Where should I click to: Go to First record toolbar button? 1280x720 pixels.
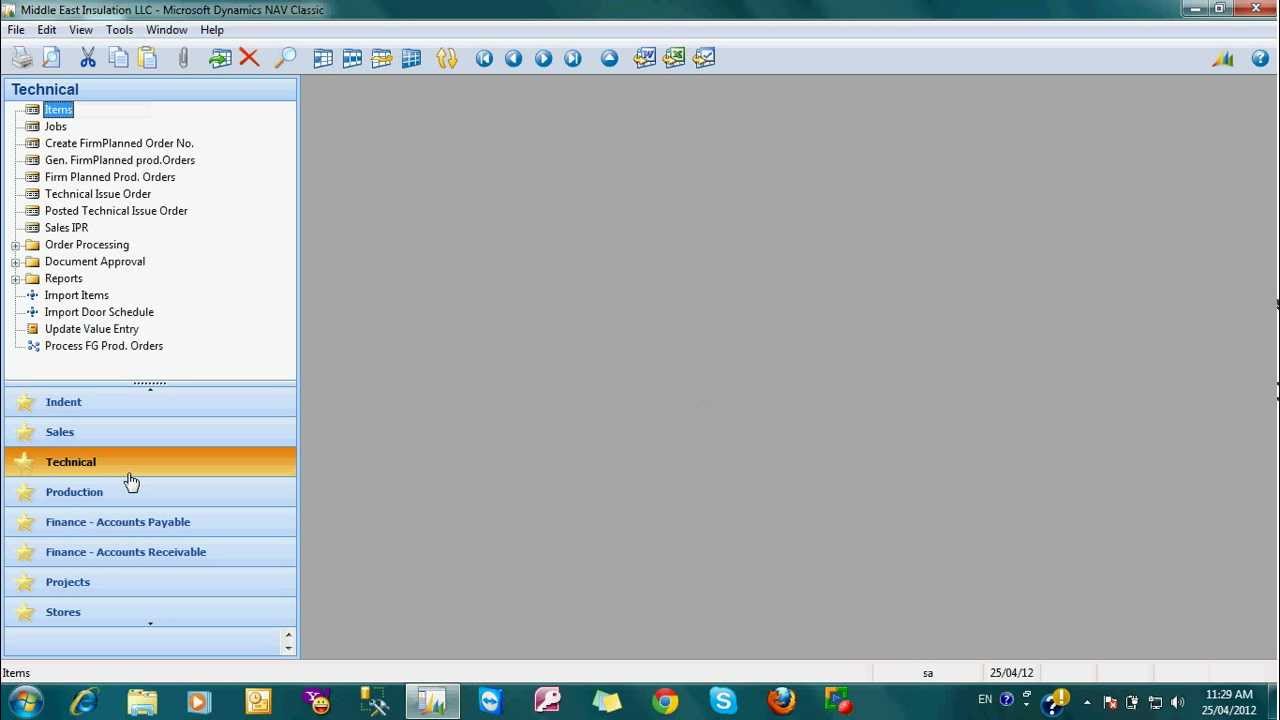pyautogui.click(x=484, y=58)
